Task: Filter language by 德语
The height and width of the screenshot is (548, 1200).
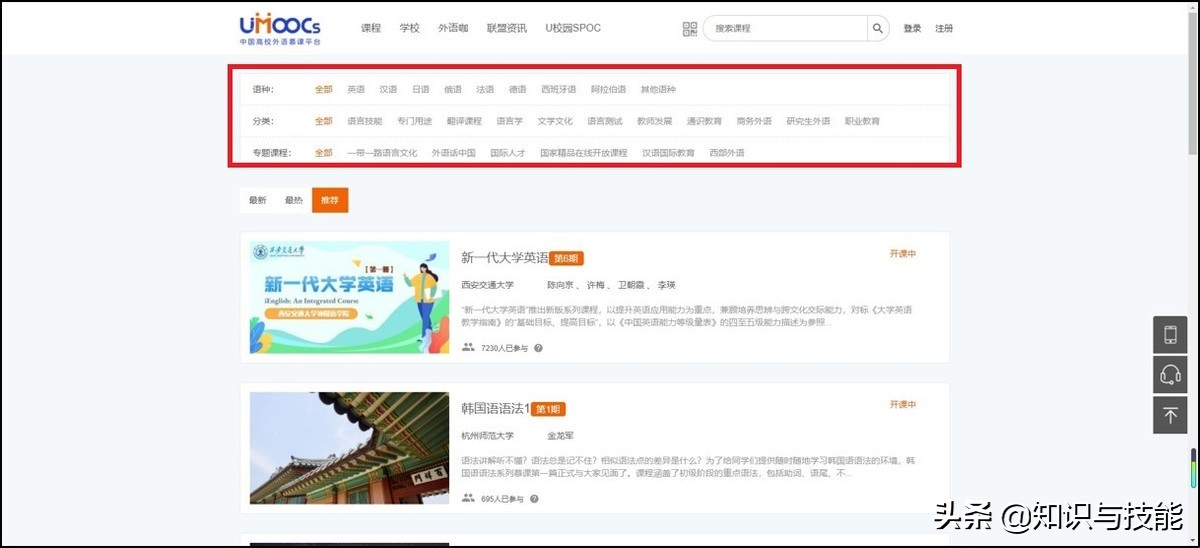Action: [x=517, y=90]
